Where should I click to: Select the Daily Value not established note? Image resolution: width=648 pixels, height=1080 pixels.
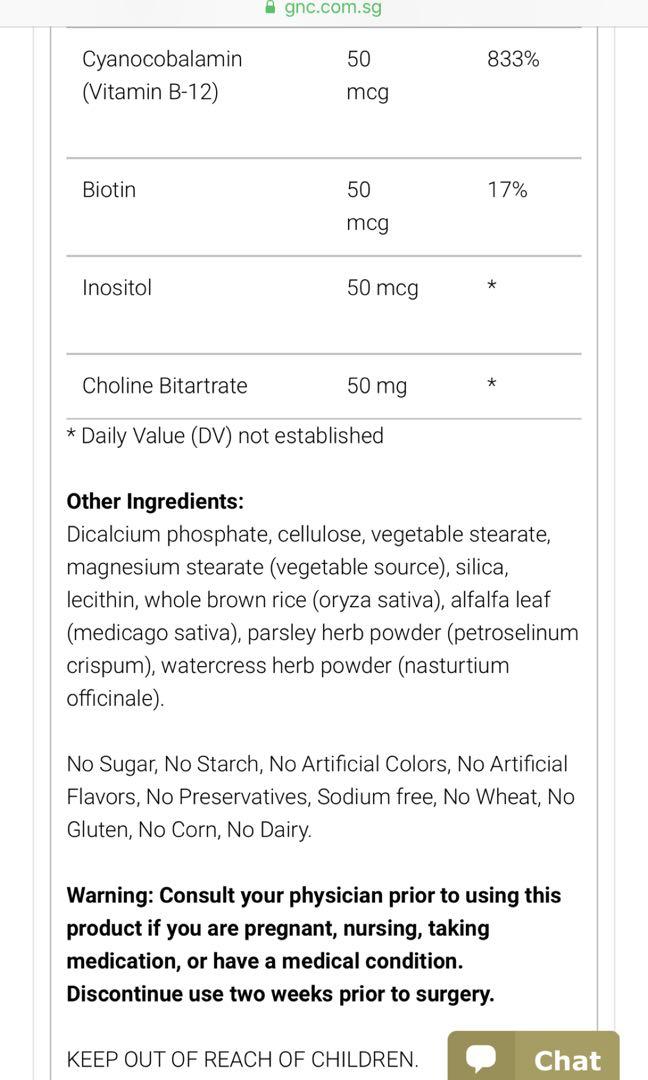[x=224, y=435]
